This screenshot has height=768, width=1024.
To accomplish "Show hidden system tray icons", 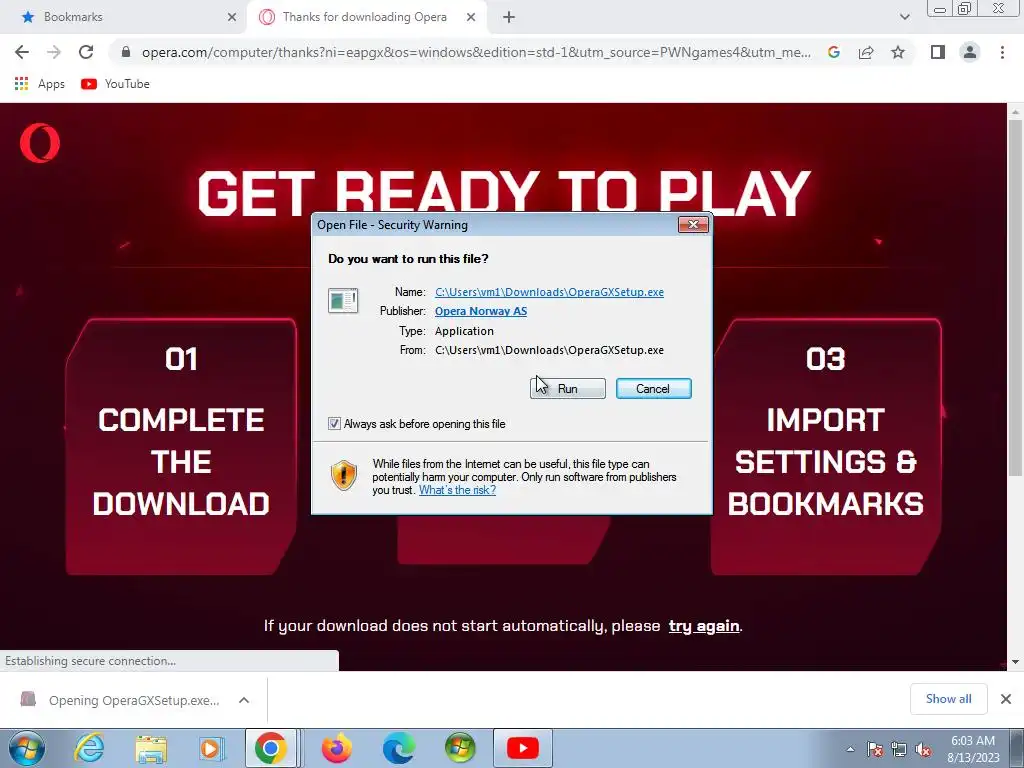I will [850, 749].
